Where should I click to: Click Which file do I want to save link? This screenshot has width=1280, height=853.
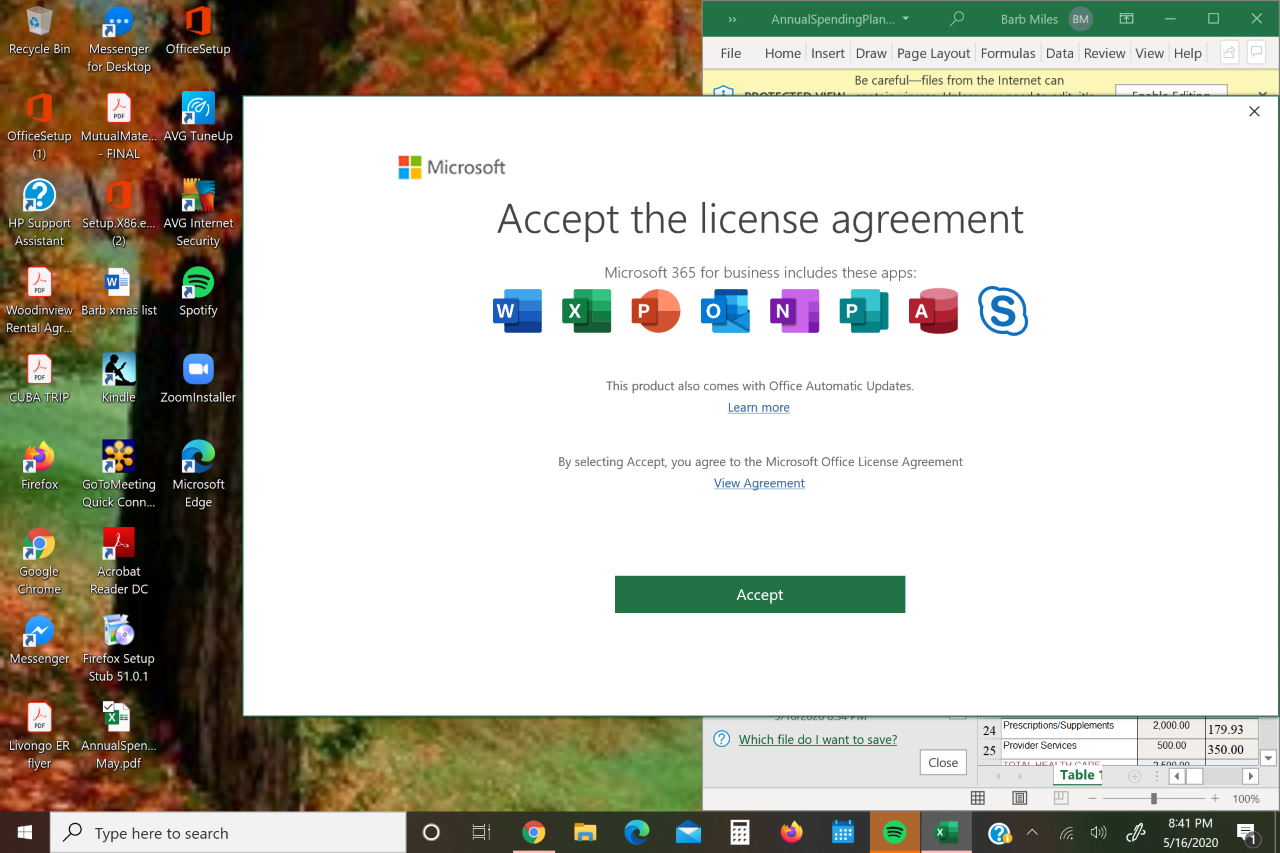point(818,740)
